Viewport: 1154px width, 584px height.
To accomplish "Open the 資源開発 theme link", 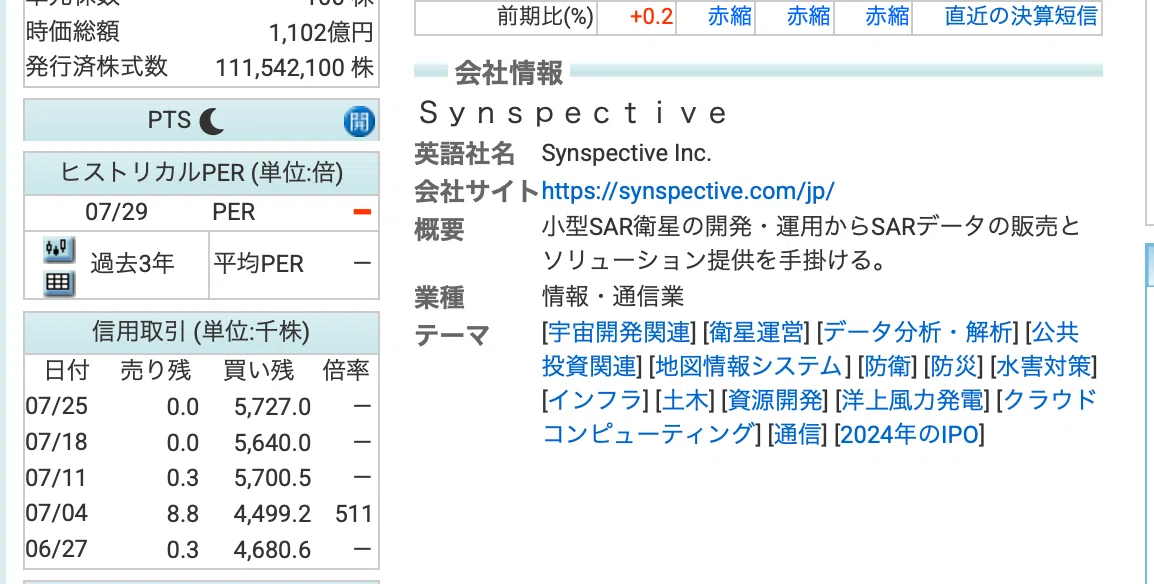I will click(x=775, y=400).
